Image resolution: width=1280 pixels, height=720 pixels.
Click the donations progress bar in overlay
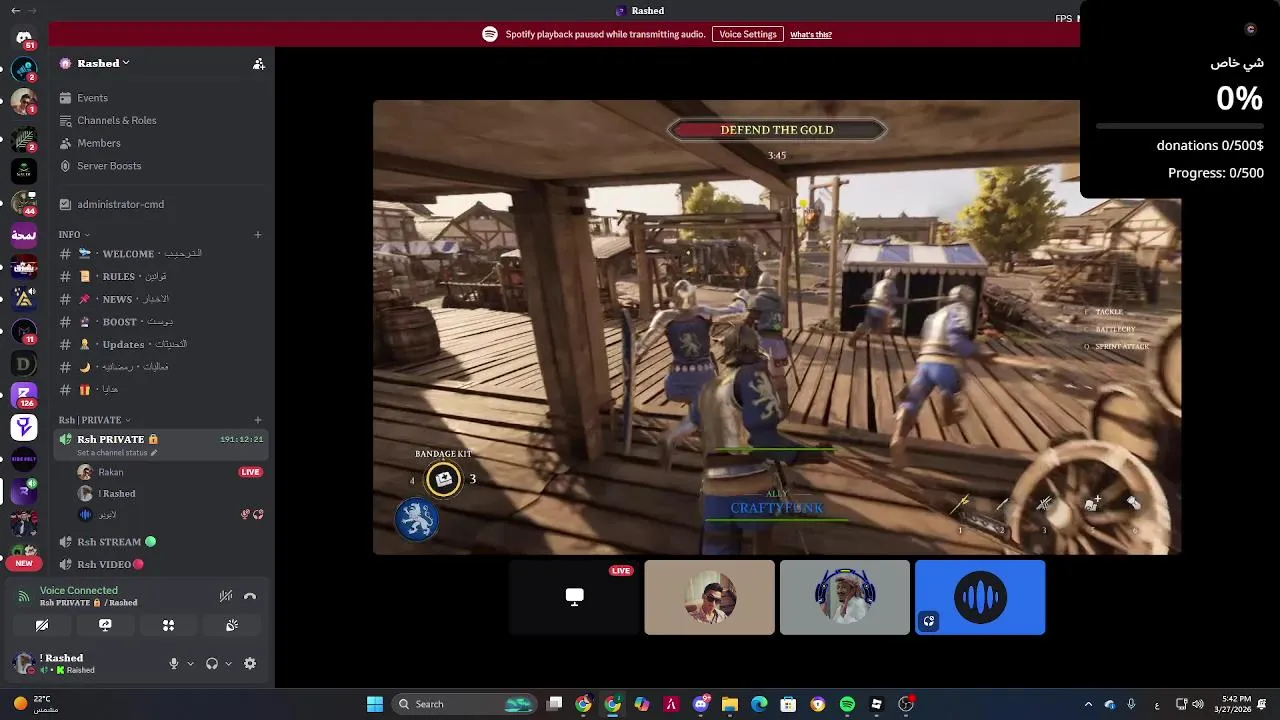pyautogui.click(x=1180, y=126)
